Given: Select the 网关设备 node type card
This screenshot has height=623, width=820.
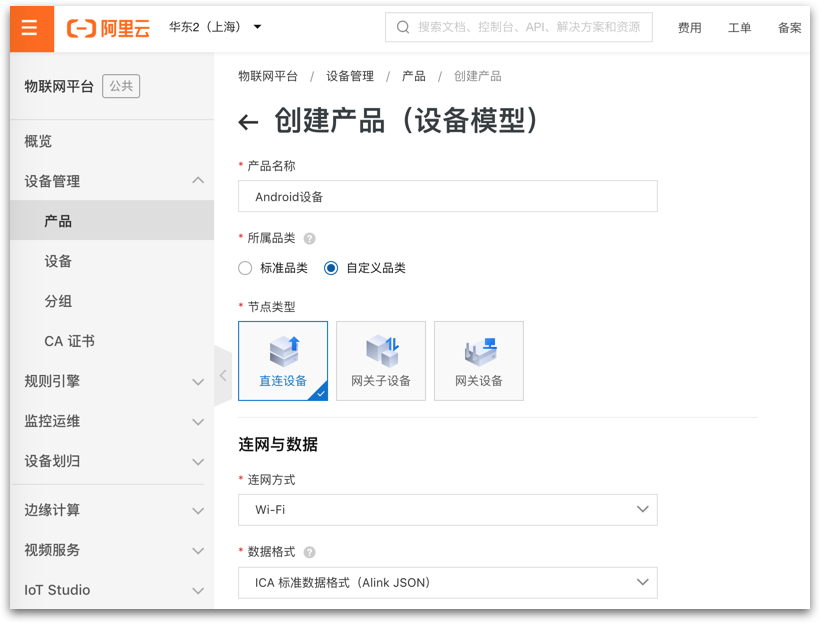Looking at the screenshot, I should pyautogui.click(x=479, y=361).
